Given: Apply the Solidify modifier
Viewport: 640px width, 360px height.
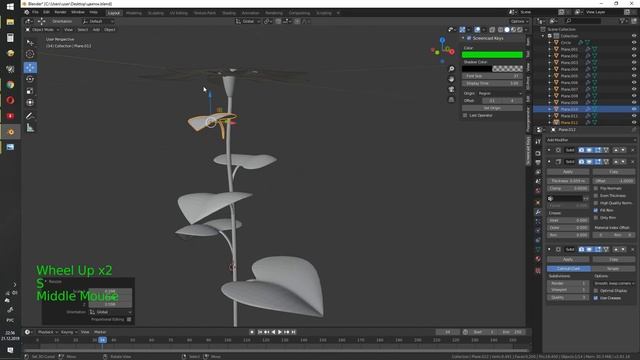Looking at the screenshot, I should coord(568,172).
